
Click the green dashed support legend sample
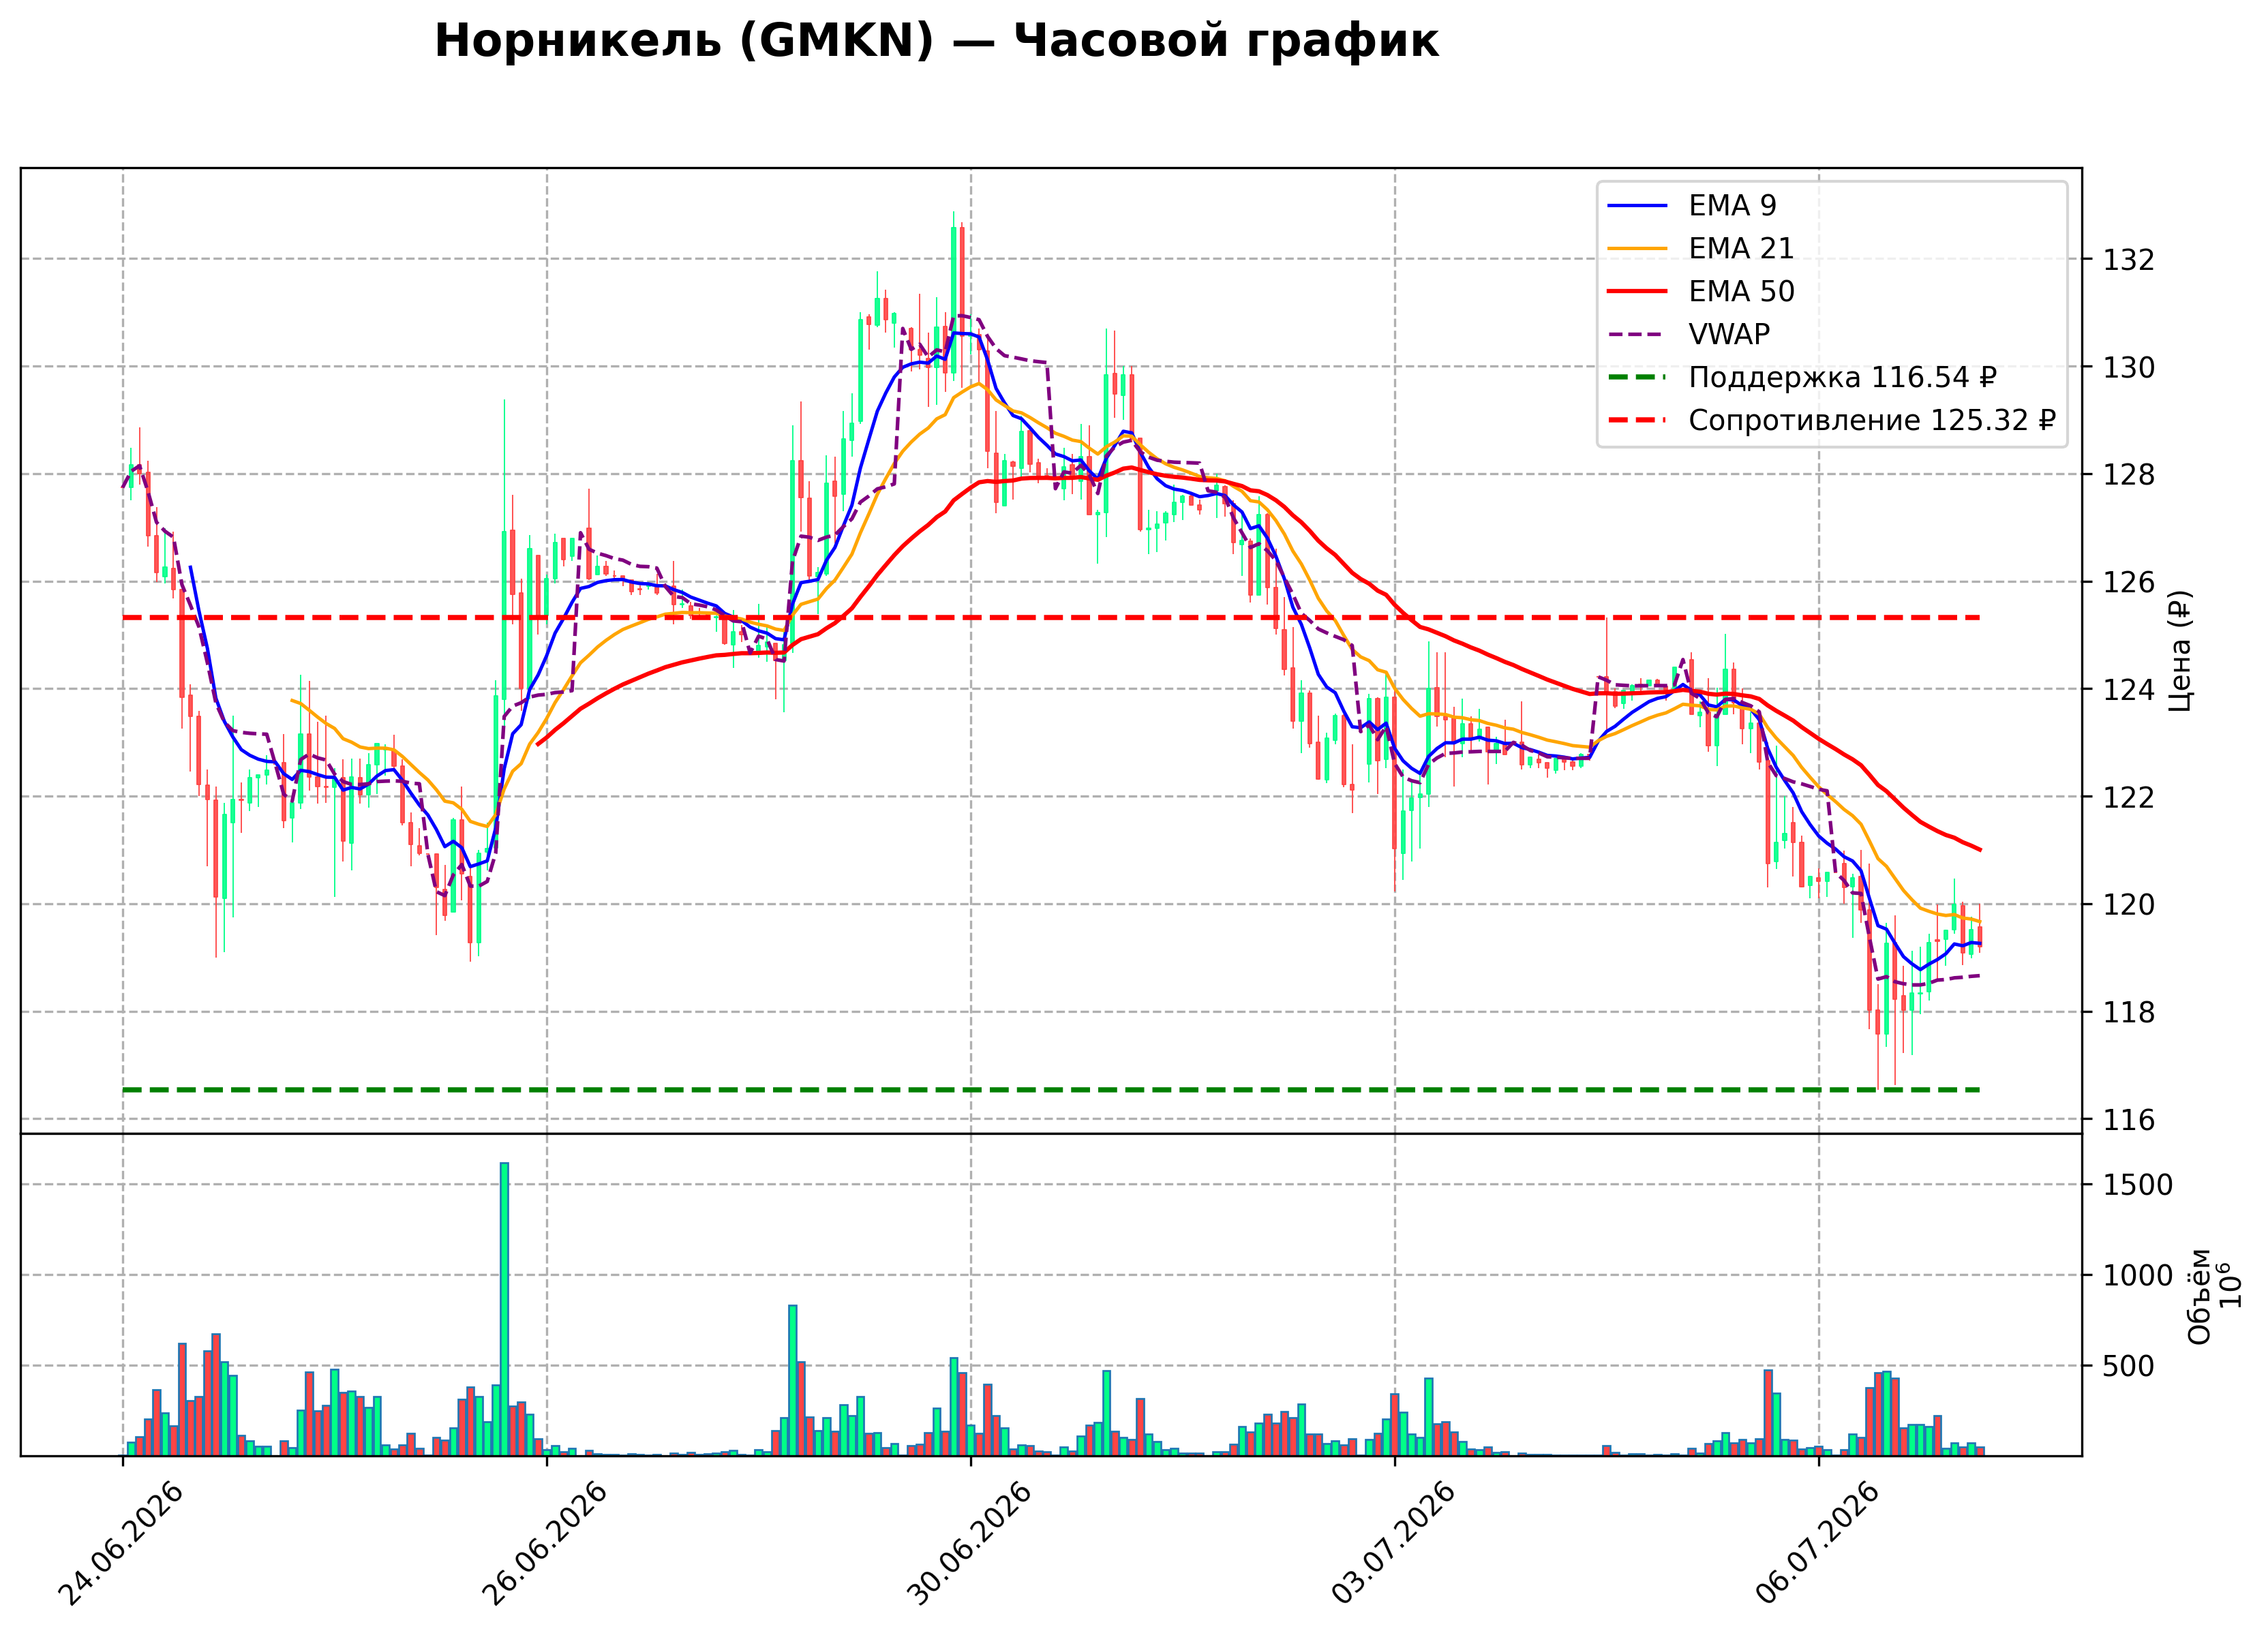(1637, 378)
